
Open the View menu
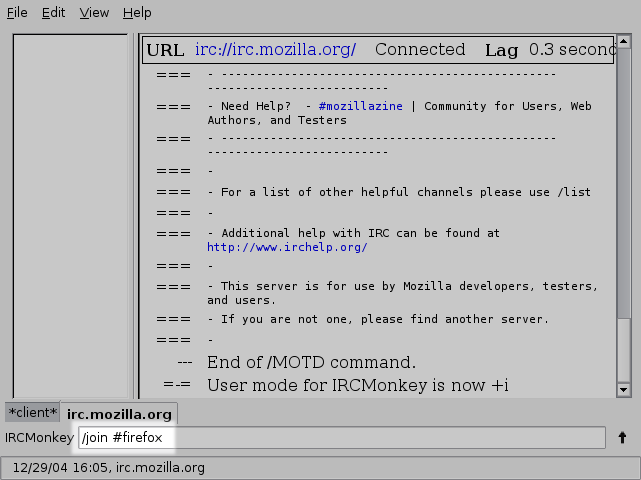pos(94,13)
